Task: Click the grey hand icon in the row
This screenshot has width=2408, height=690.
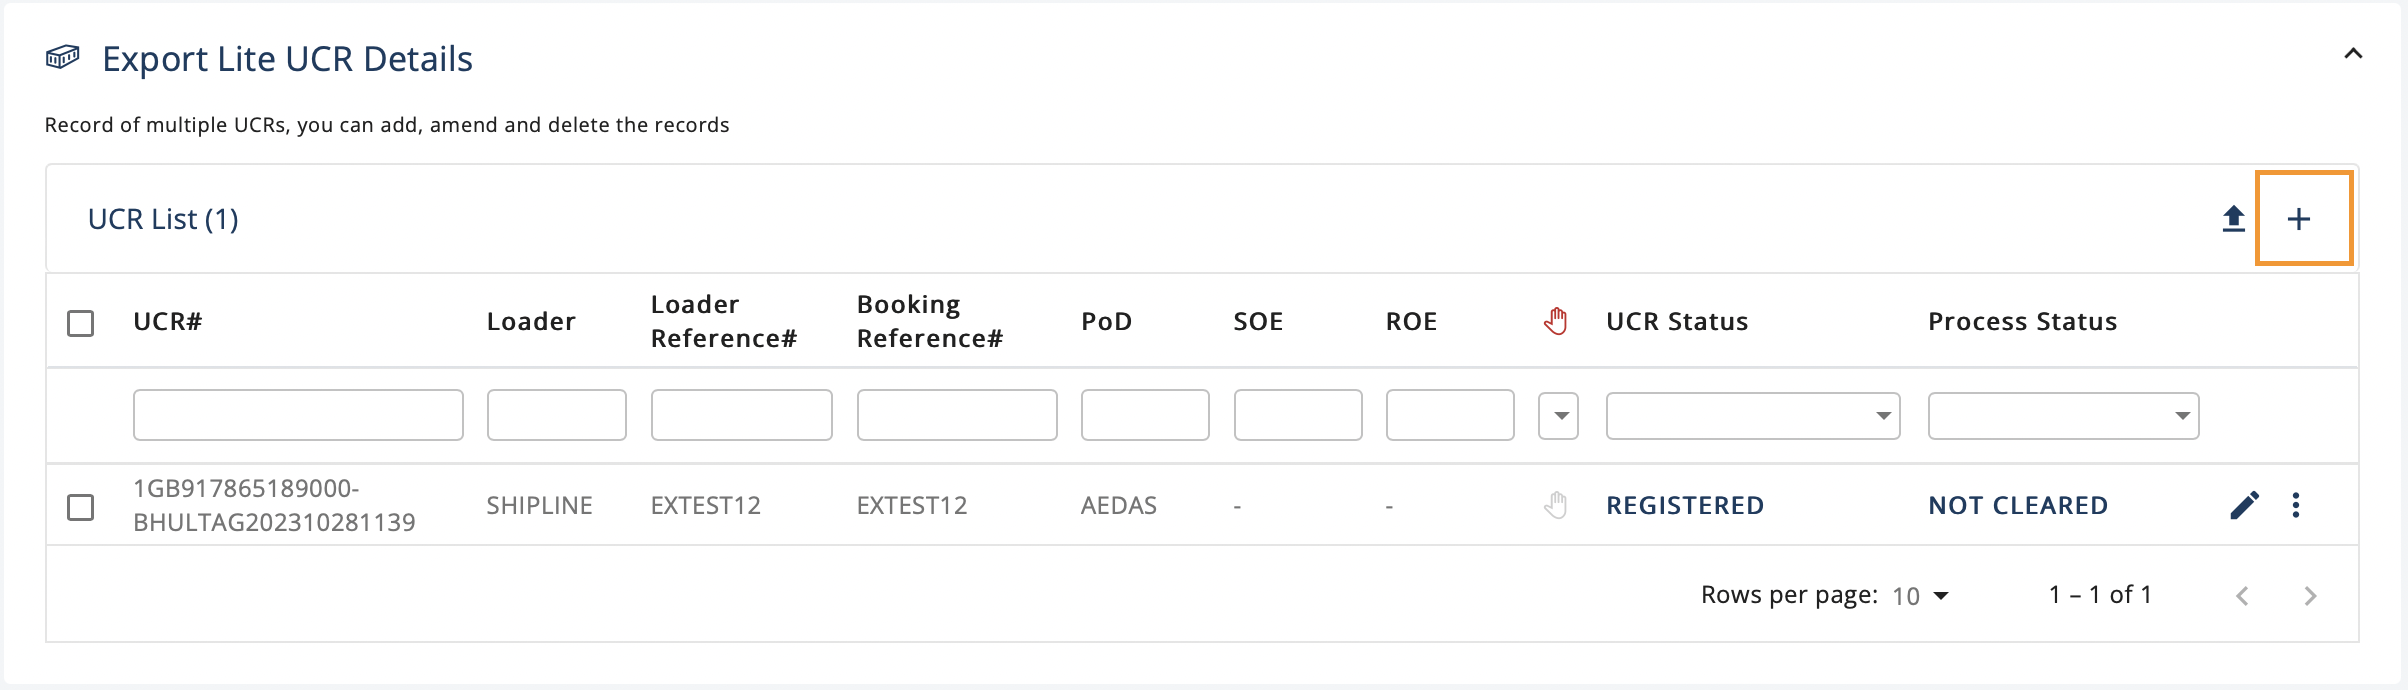Action: [1556, 505]
